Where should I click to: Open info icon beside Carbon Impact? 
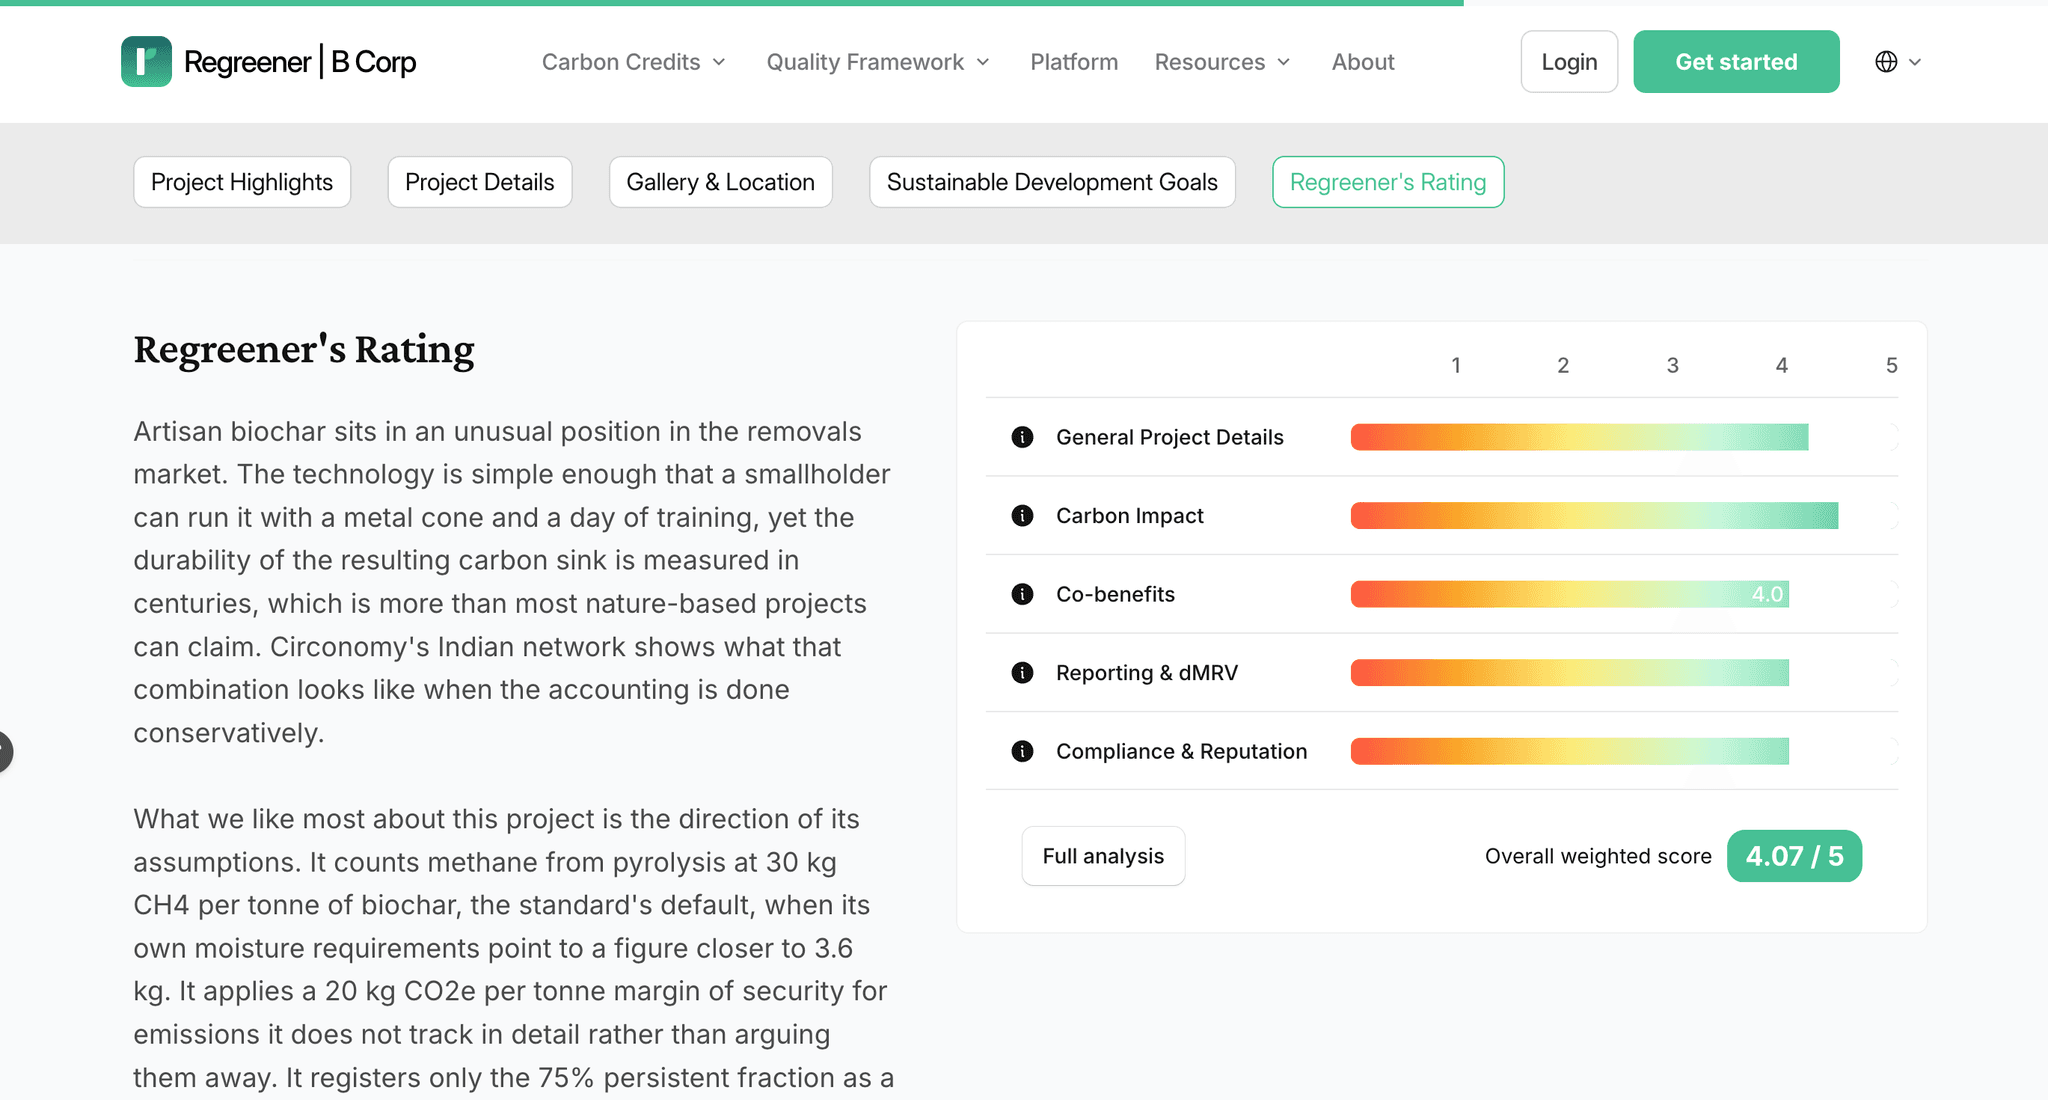[x=1022, y=516]
